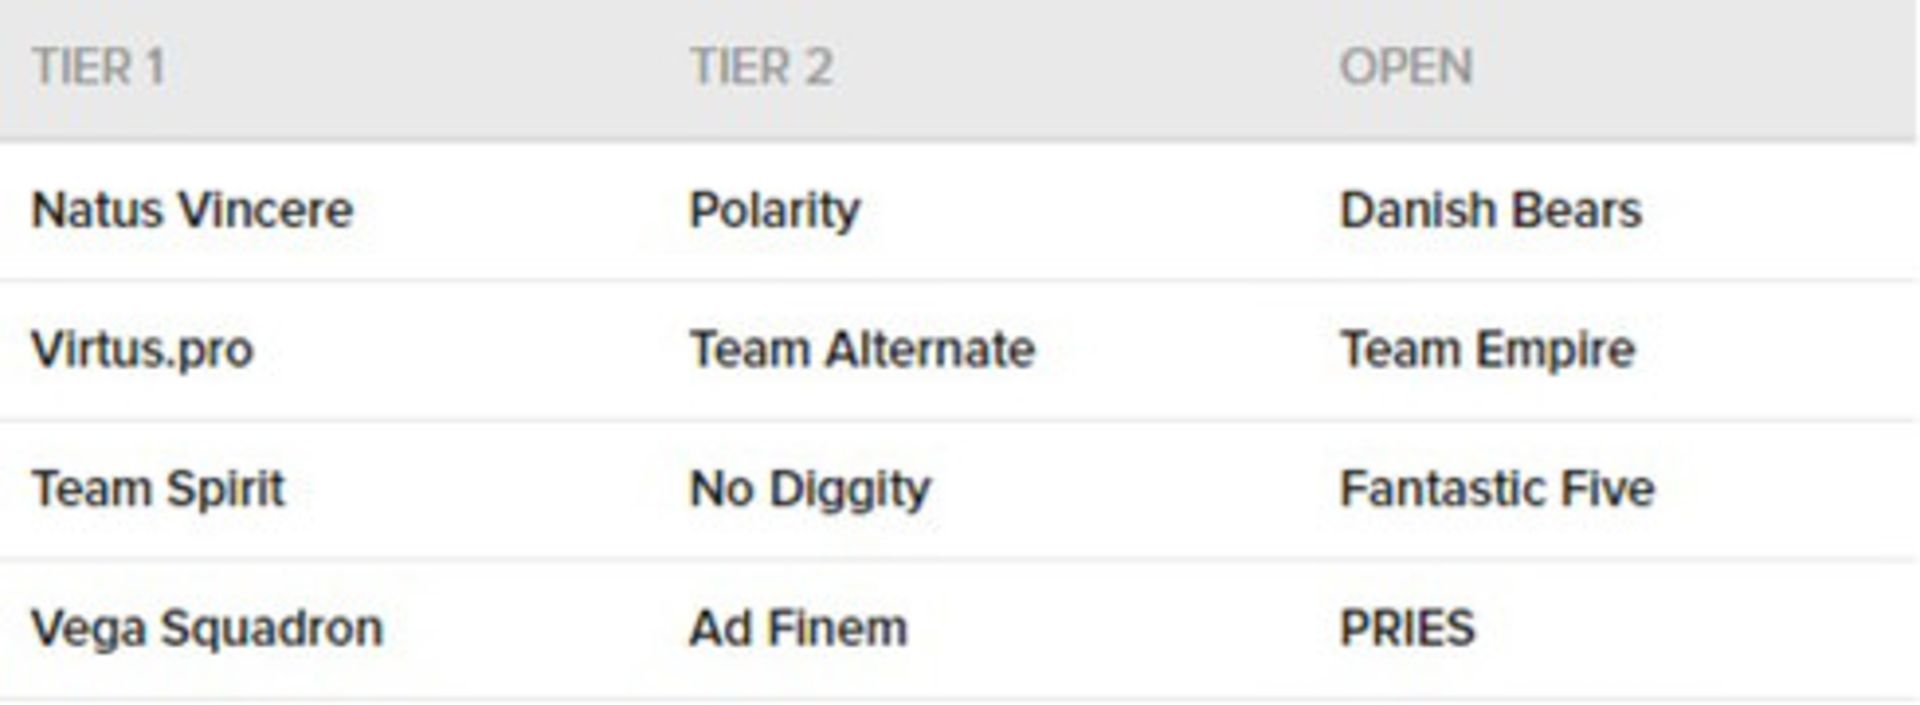Click Vega Squadron team name
1920x705 pixels.
click(207, 630)
